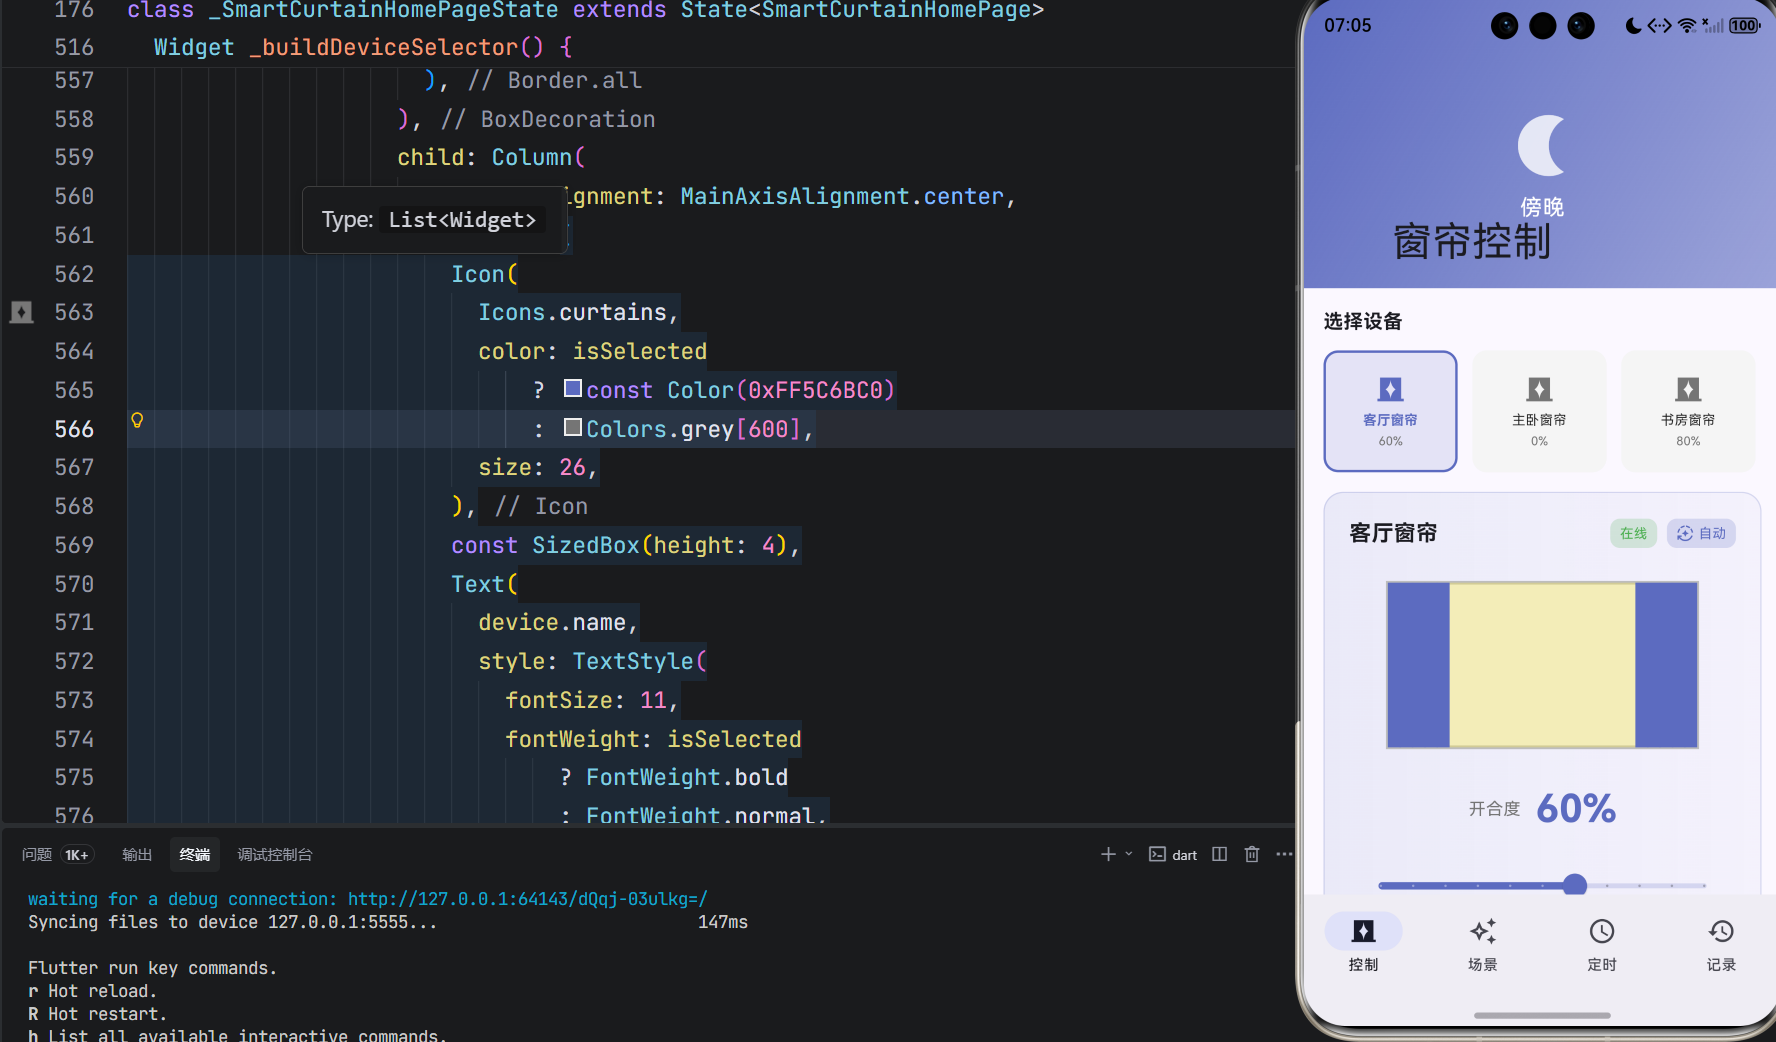Click Icons.curtains on line 563

pyautogui.click(x=572, y=312)
